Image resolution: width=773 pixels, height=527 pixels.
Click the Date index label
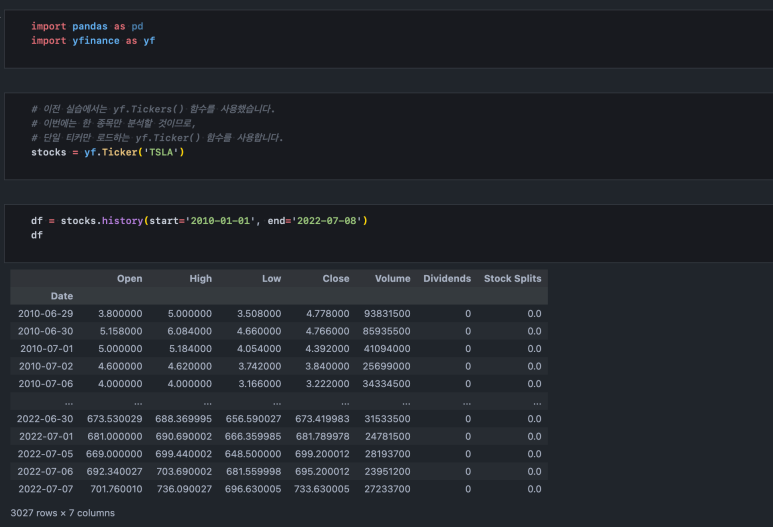click(x=62, y=296)
